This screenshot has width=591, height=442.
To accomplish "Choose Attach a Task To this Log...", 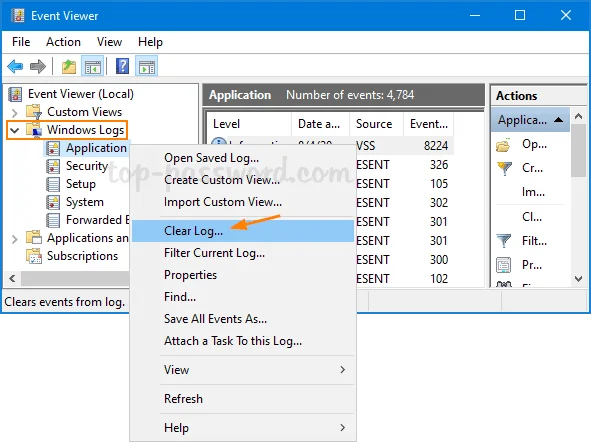I will [x=242, y=341].
